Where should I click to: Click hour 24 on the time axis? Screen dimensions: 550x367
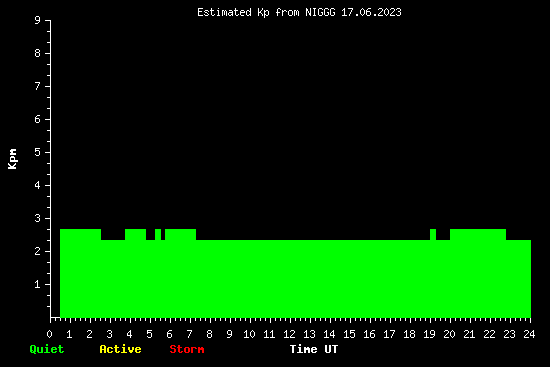pyautogui.click(x=529, y=334)
